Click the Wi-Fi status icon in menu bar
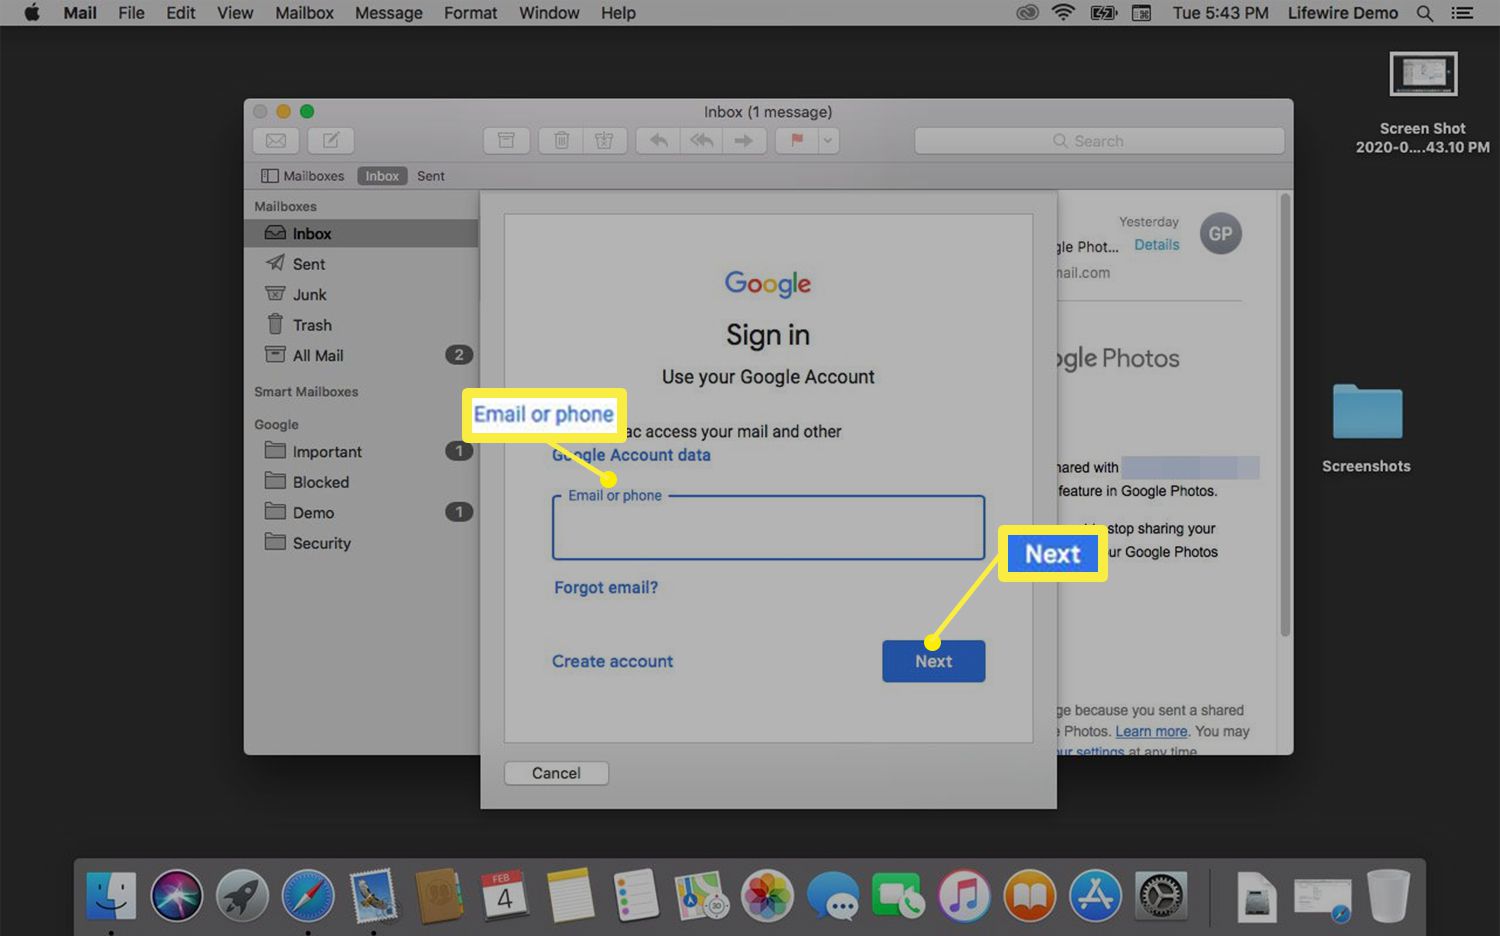Image resolution: width=1500 pixels, height=936 pixels. pyautogui.click(x=1064, y=13)
